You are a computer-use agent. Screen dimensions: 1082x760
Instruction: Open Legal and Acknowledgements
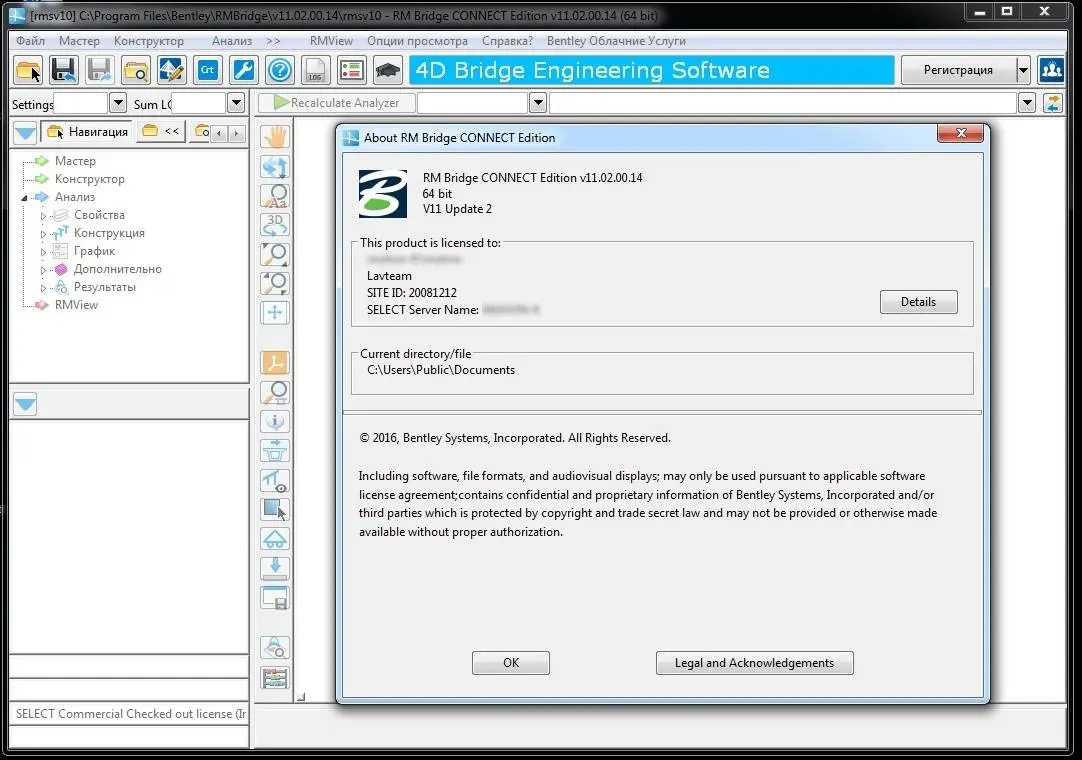tap(754, 663)
